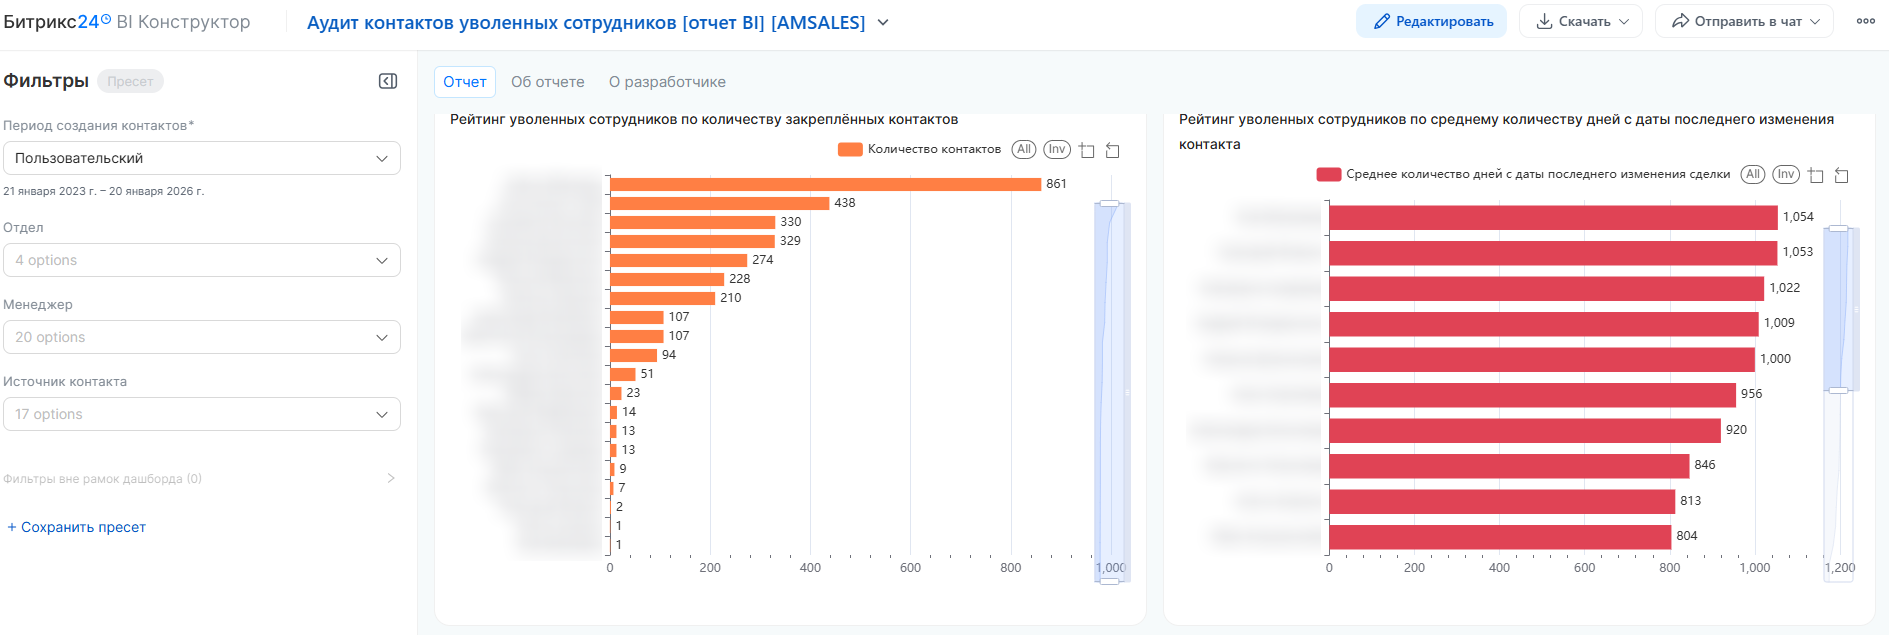Open the Отдел filter dropdown
1889x635 pixels.
tap(201, 260)
